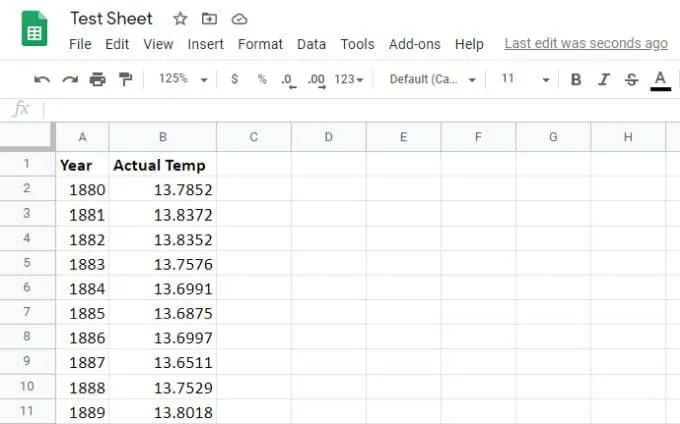Open the Google Sheets home icon
The height and width of the screenshot is (424, 680).
34,29
